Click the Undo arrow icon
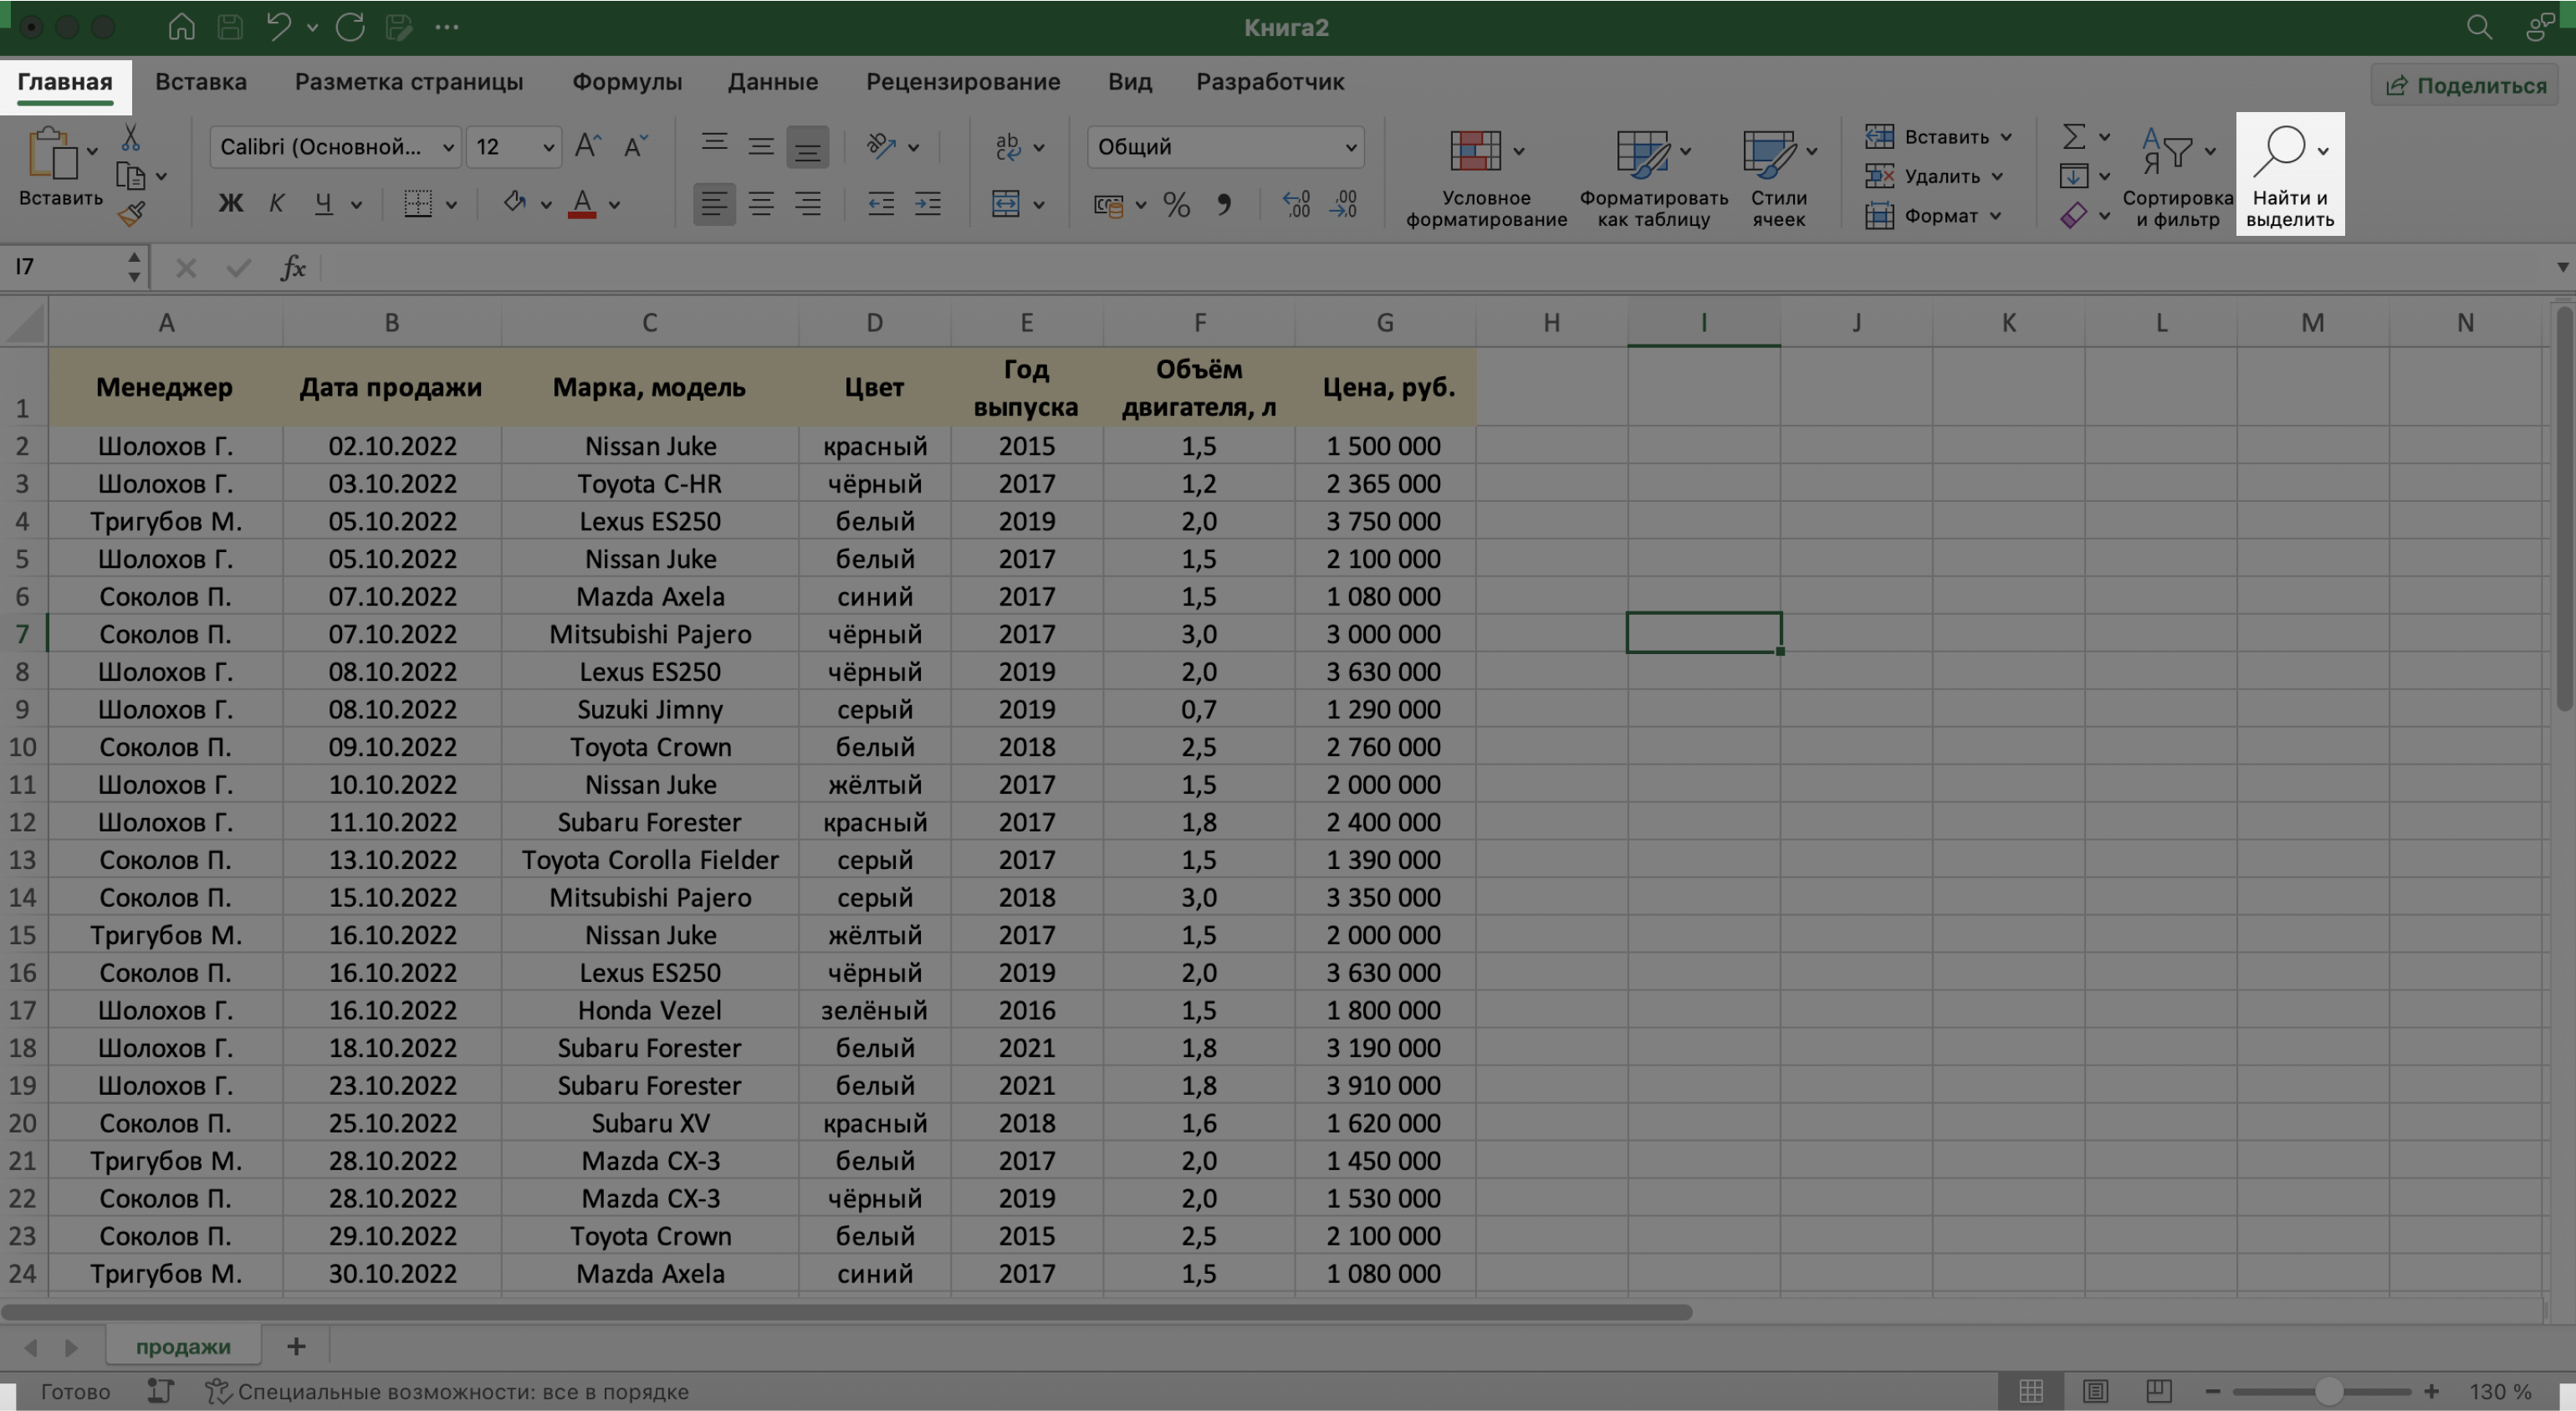The image size is (2576, 1411). click(x=279, y=27)
